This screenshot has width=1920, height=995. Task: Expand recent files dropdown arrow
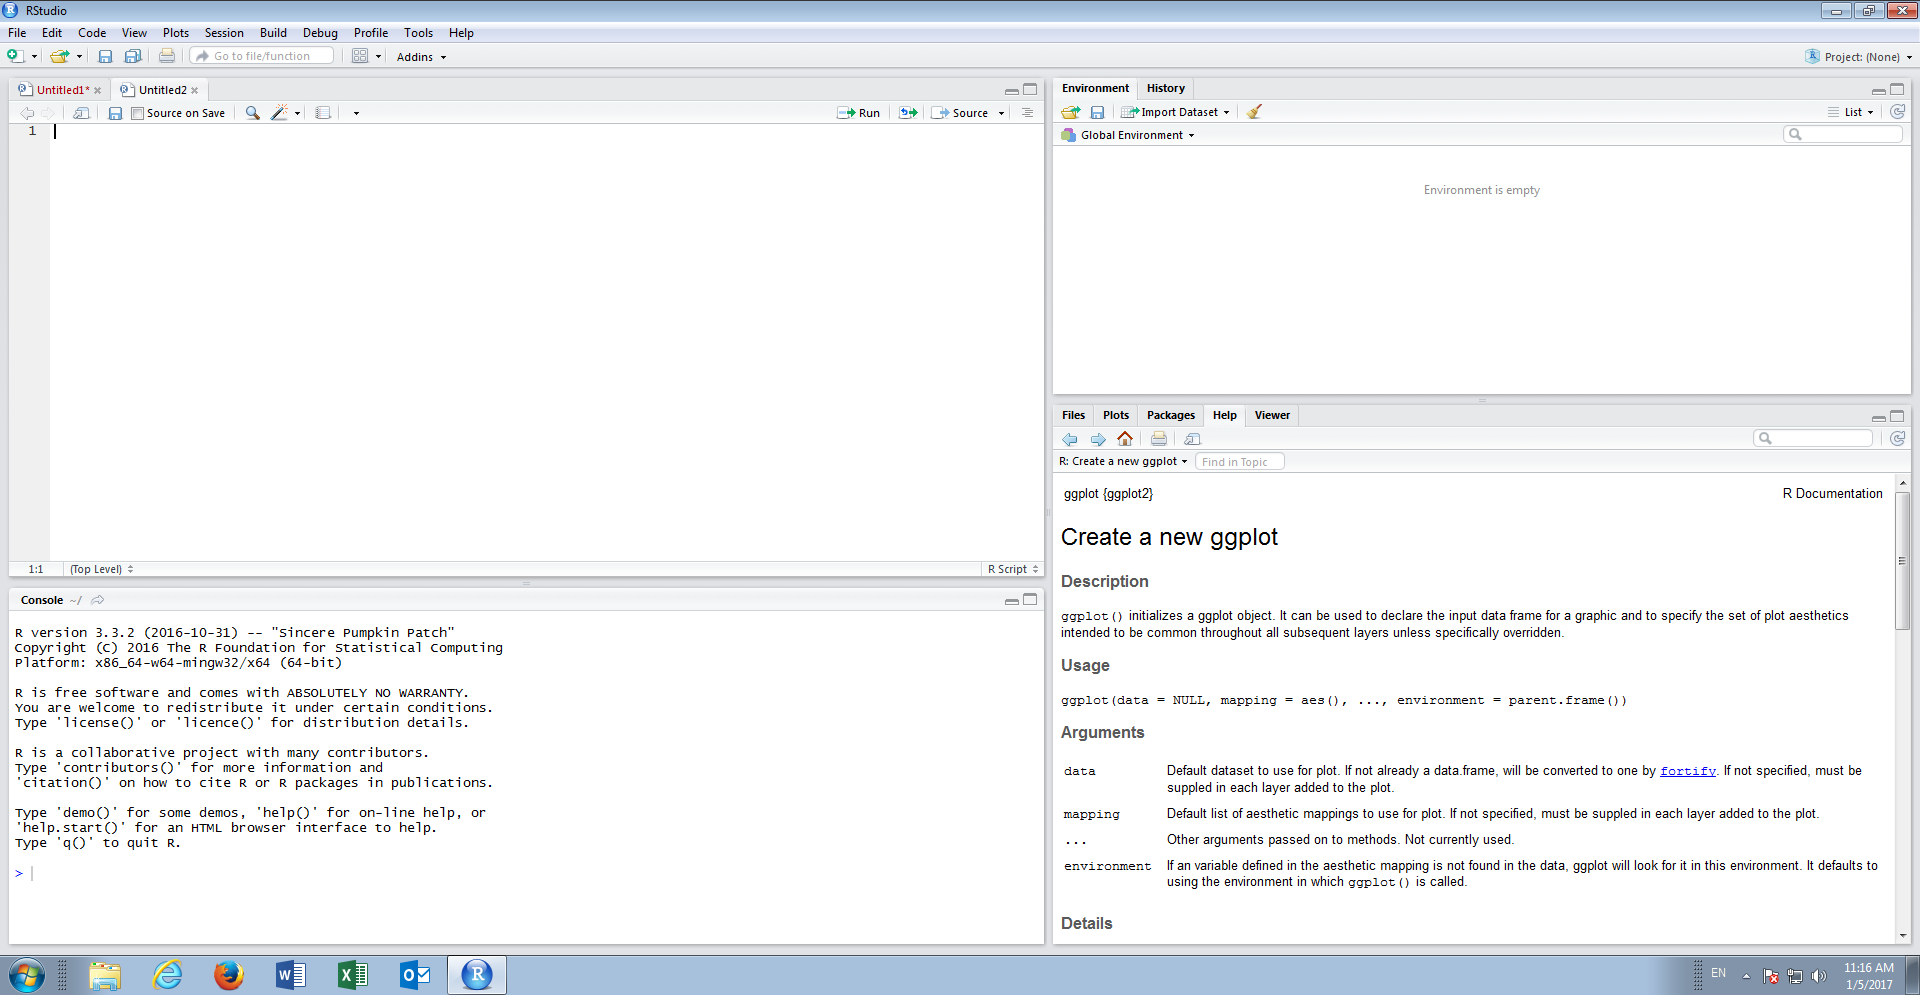(79, 57)
